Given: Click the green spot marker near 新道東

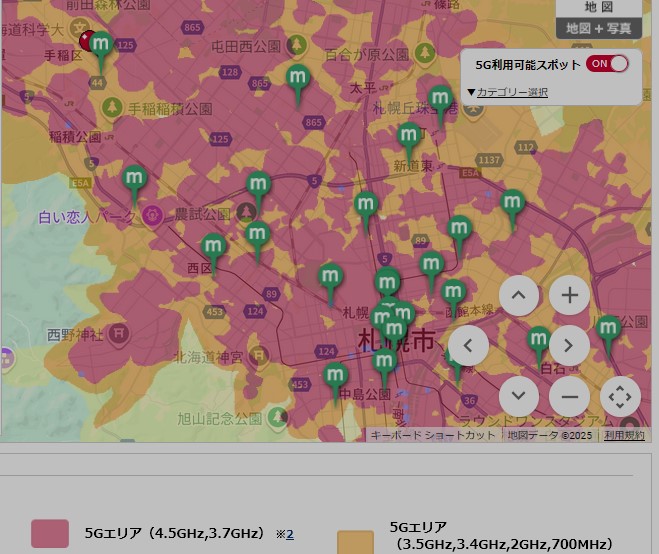Looking at the screenshot, I should 408,138.
